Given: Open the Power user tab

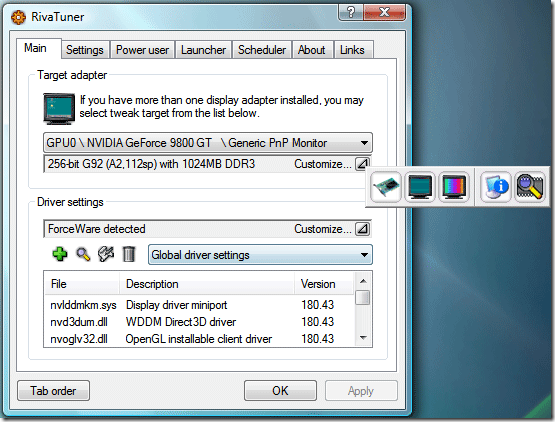Looking at the screenshot, I should [x=142, y=50].
